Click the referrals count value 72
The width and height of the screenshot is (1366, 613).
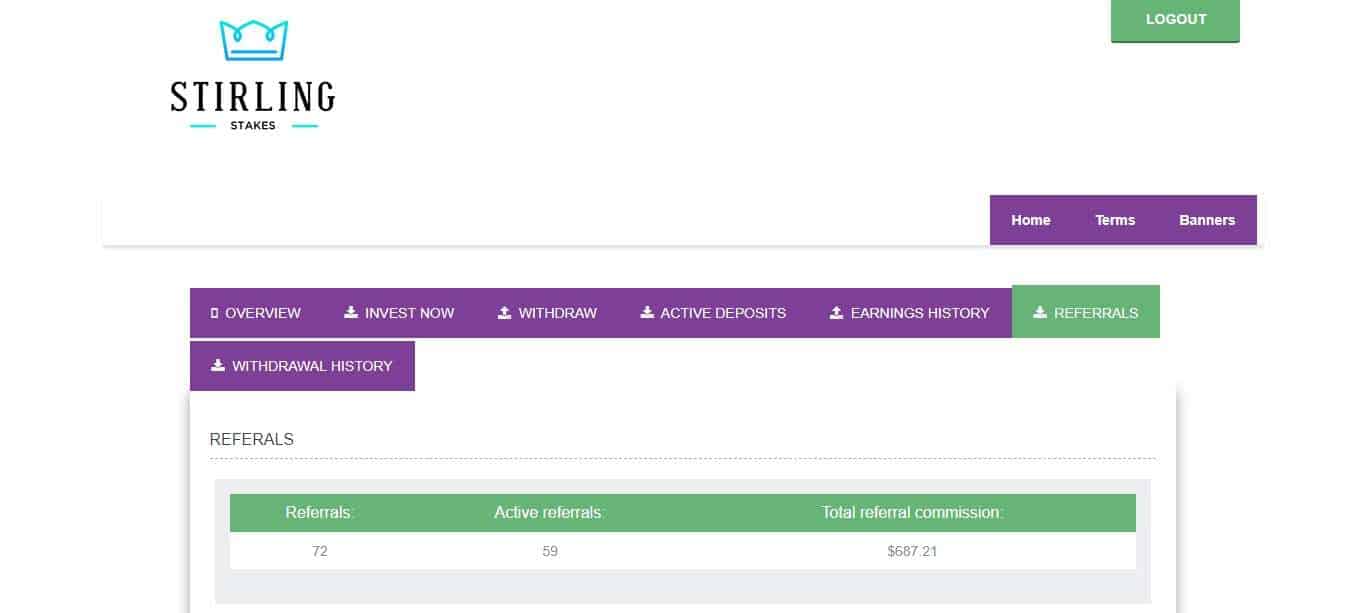[x=320, y=551]
